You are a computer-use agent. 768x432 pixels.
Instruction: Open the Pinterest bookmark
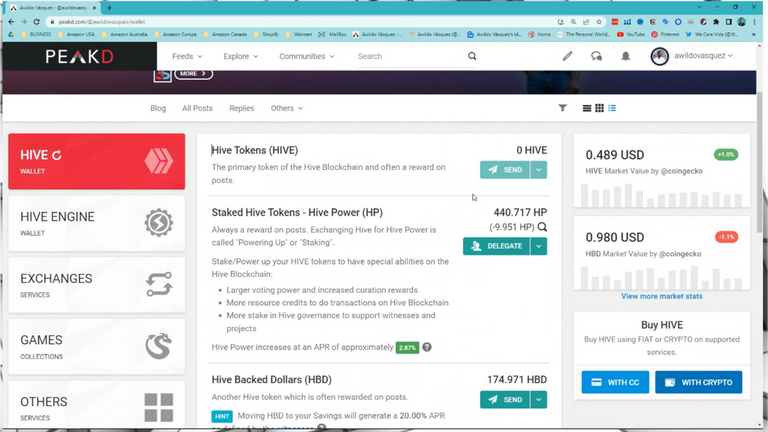coord(665,34)
